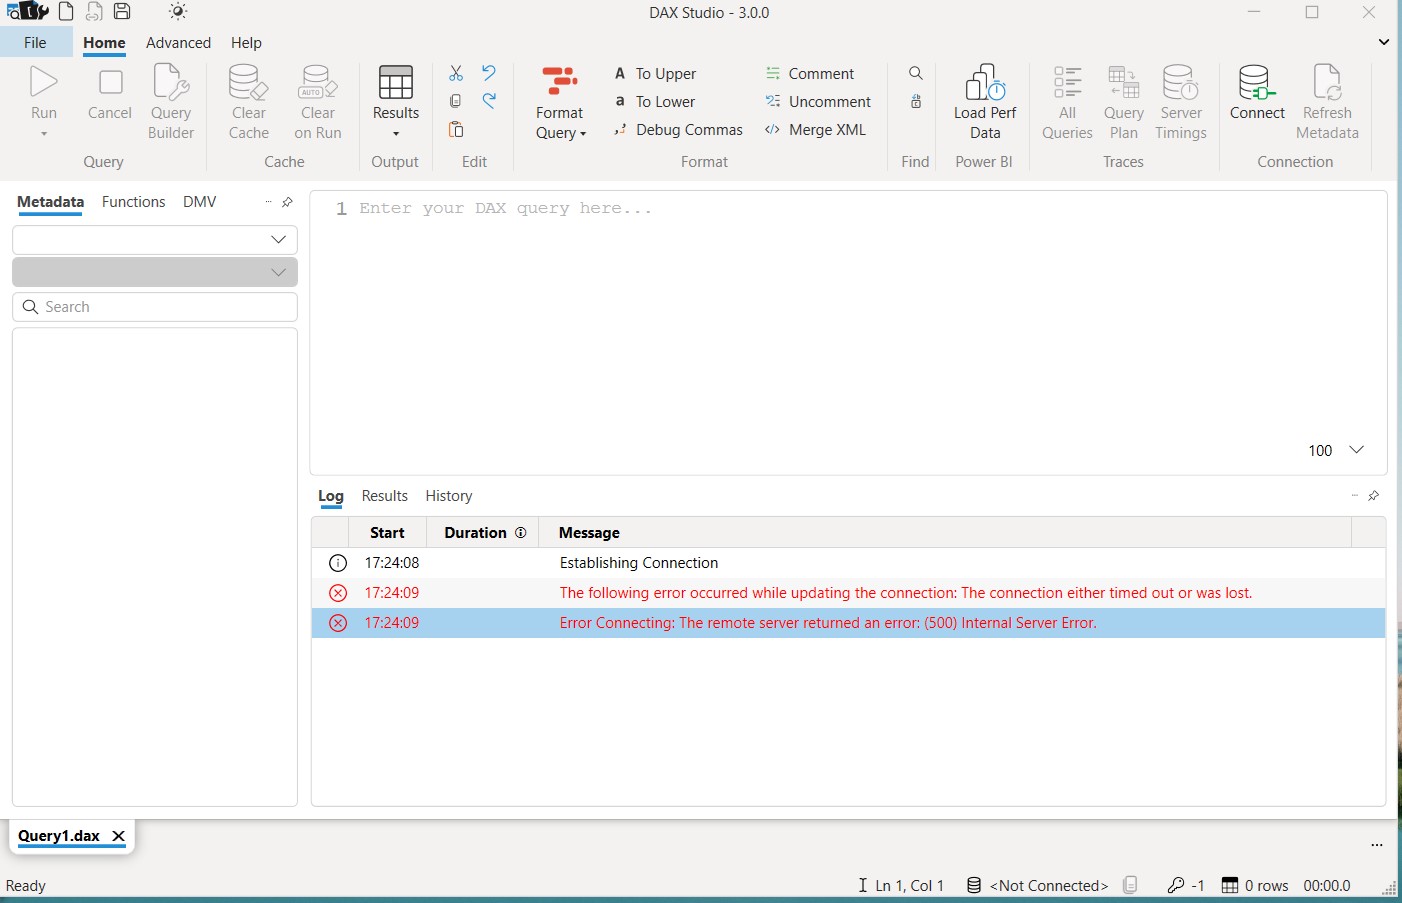
Task: Click the Run button
Action: [43, 95]
